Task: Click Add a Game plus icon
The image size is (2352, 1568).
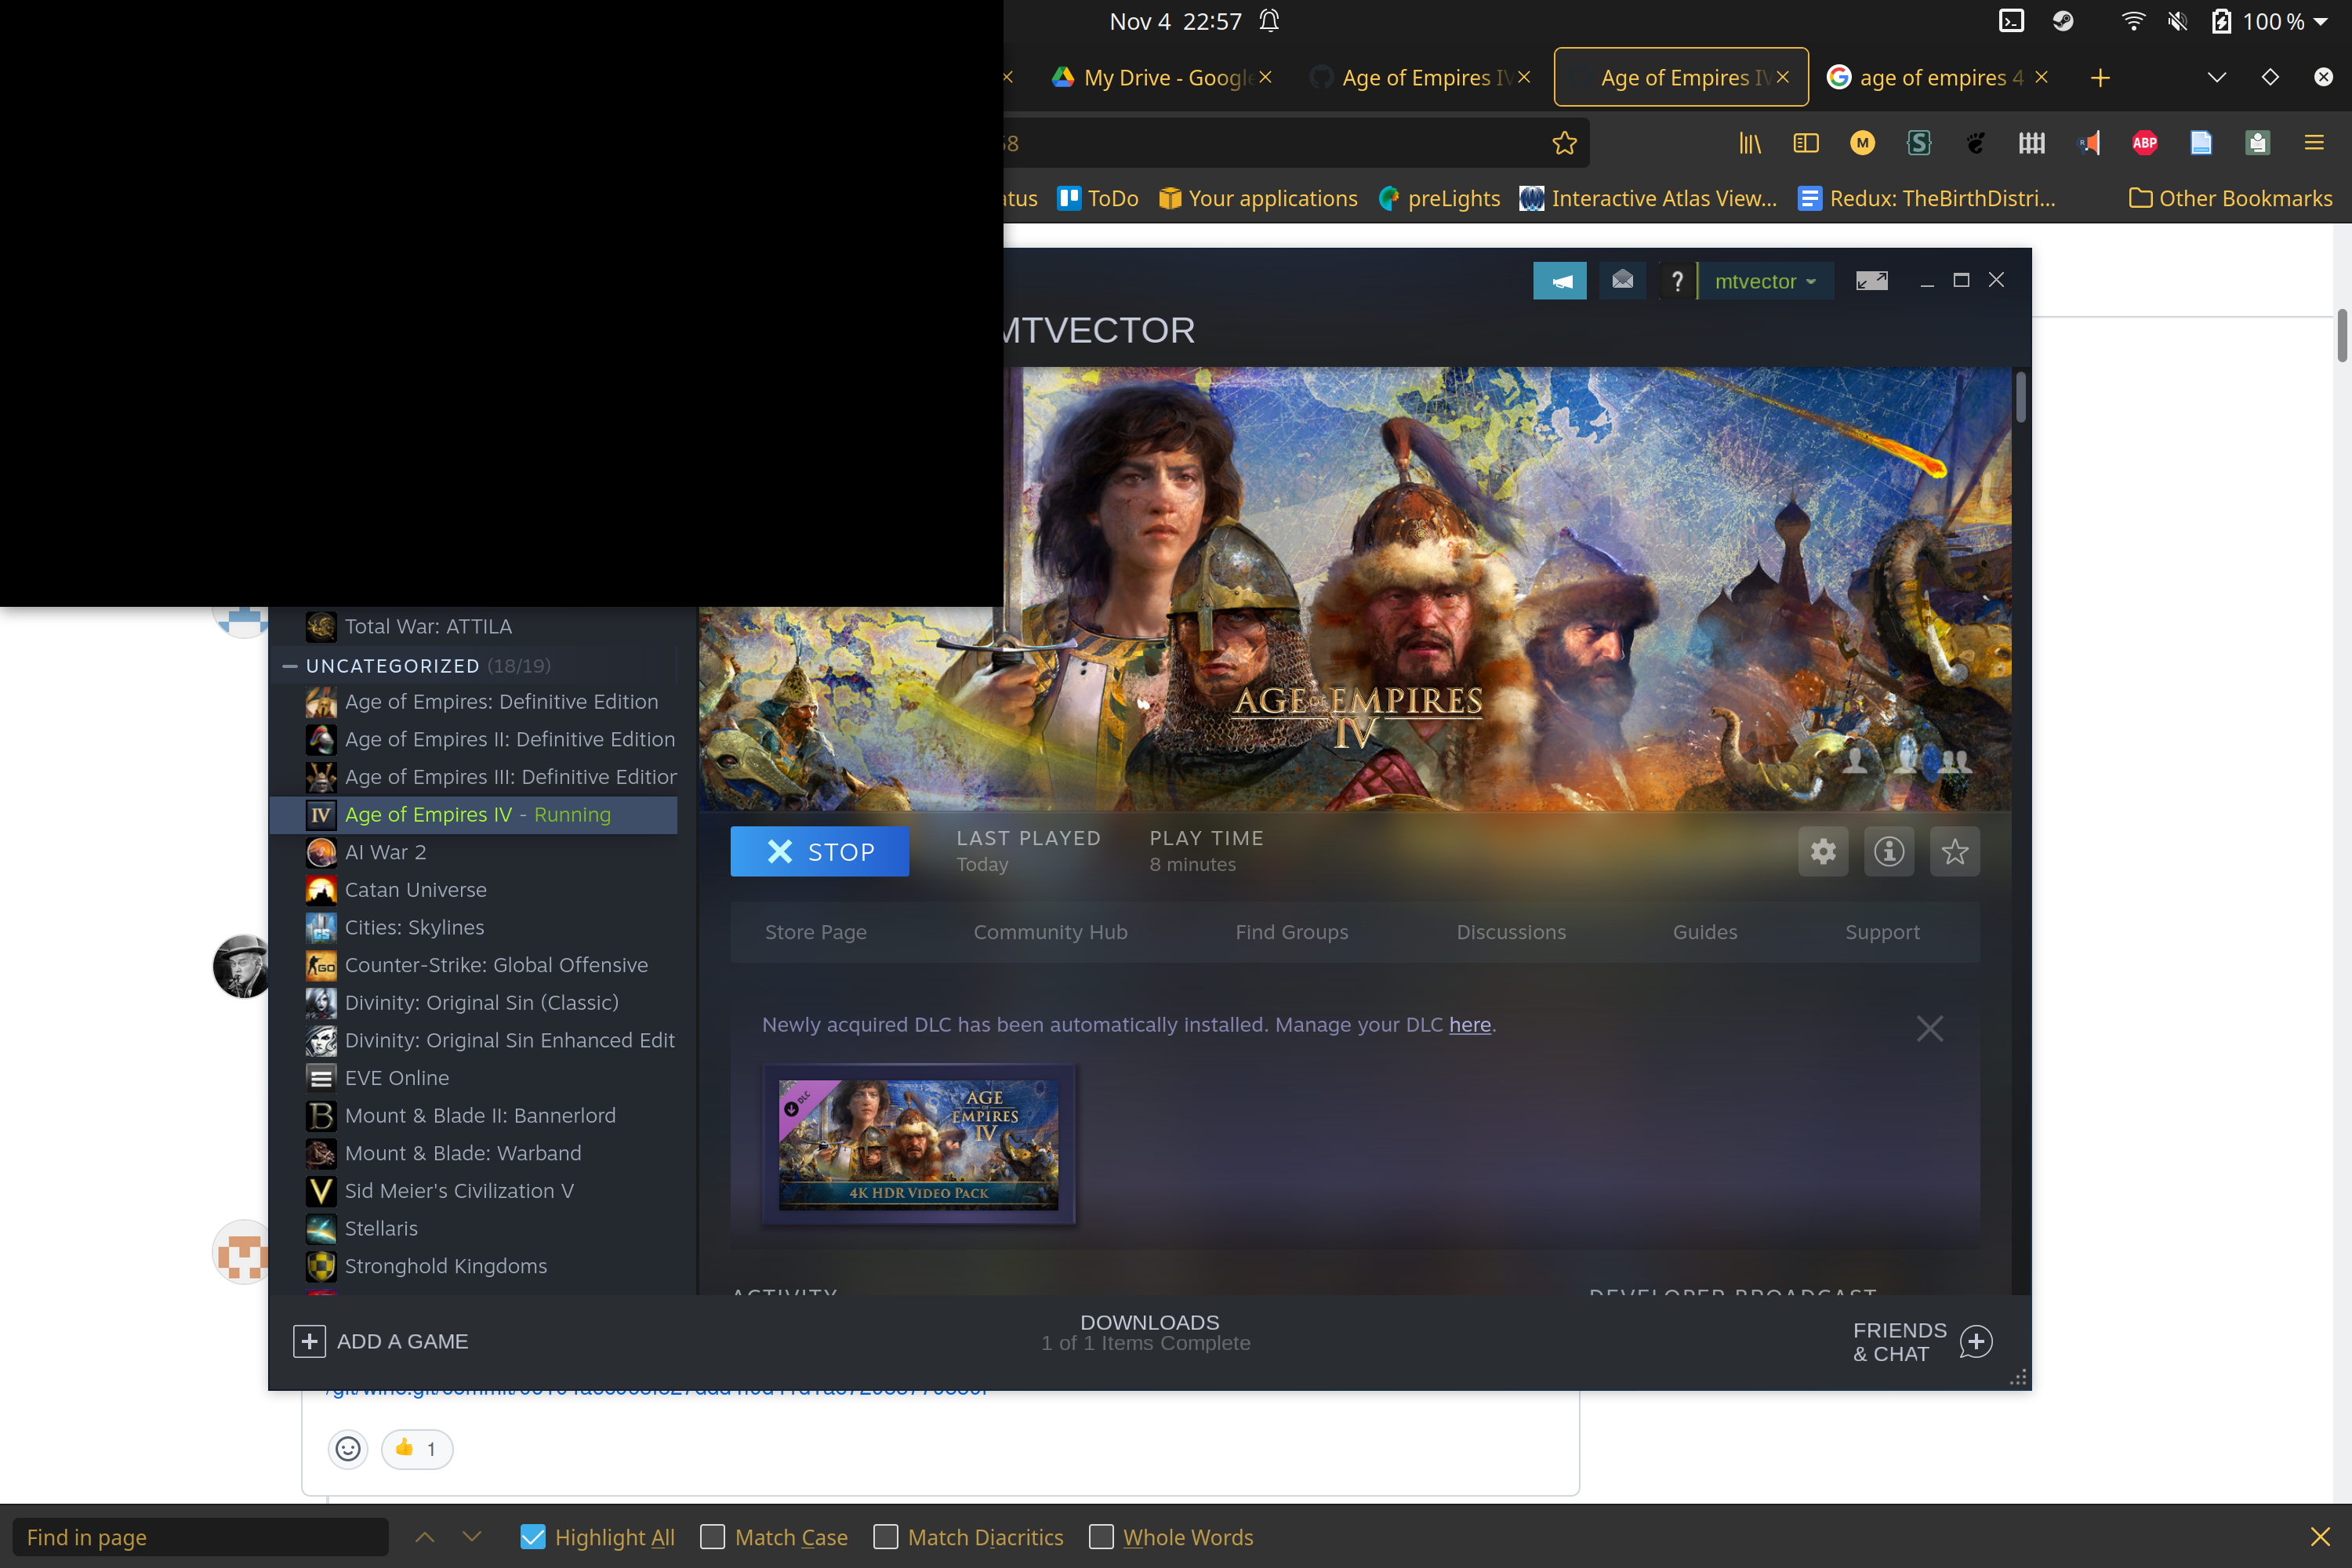Action: [309, 1342]
